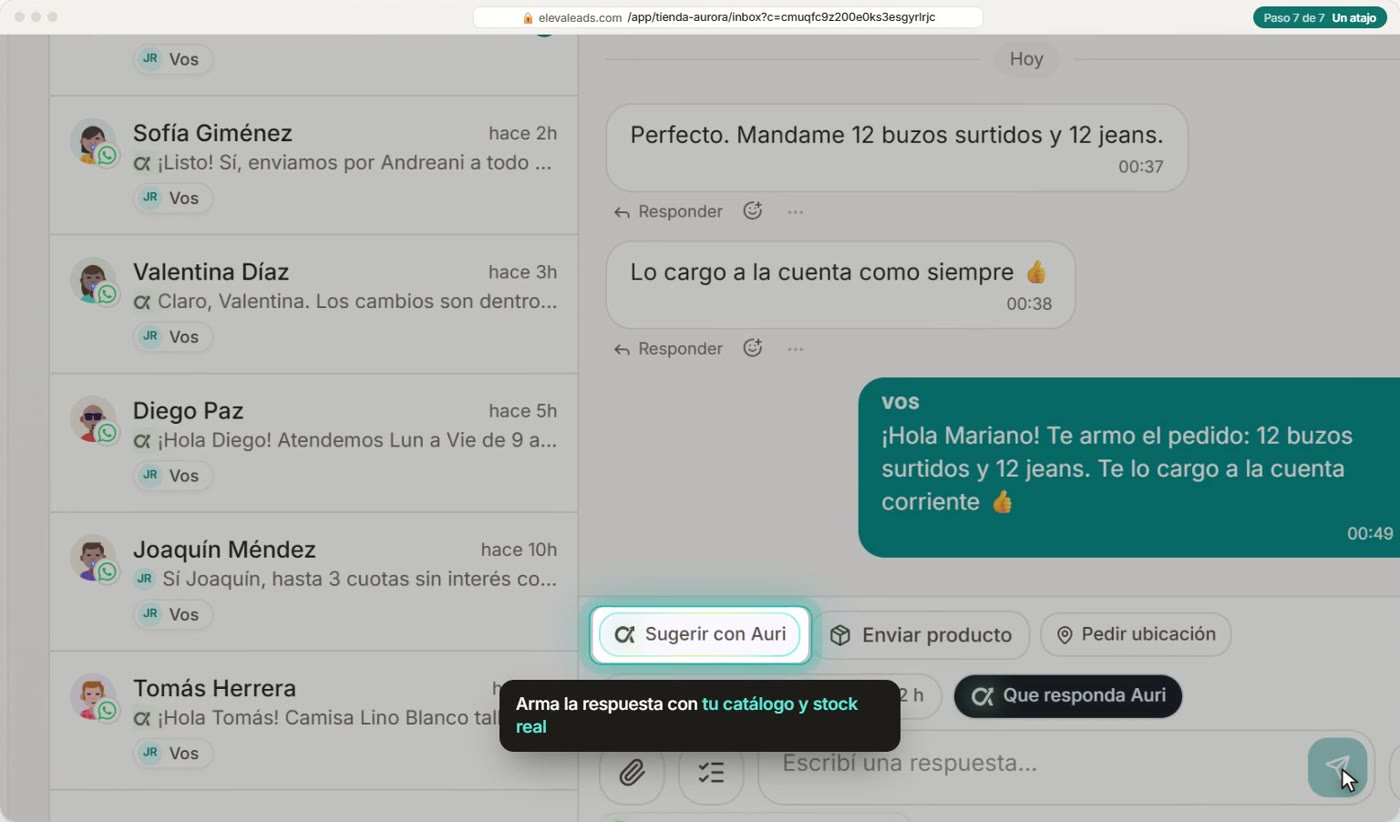
Task: Click the Vos assignee chip under Valentina Díaz
Action: pyautogui.click(x=173, y=337)
